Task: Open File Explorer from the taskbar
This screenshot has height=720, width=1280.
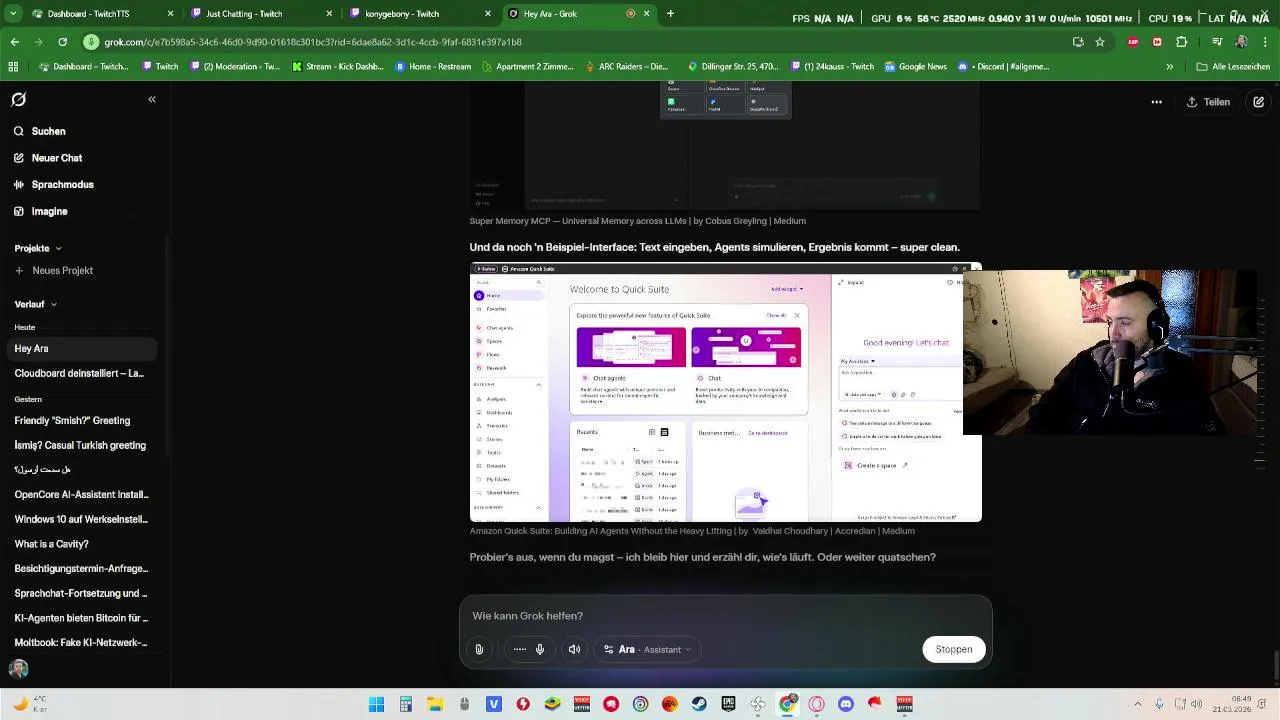Action: (x=435, y=704)
